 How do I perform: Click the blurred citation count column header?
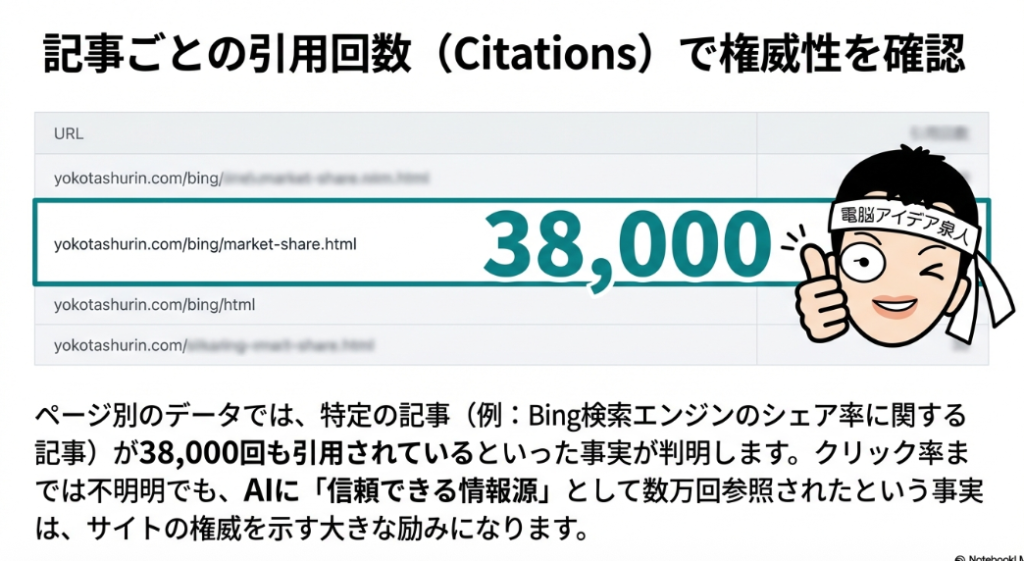coord(943,133)
